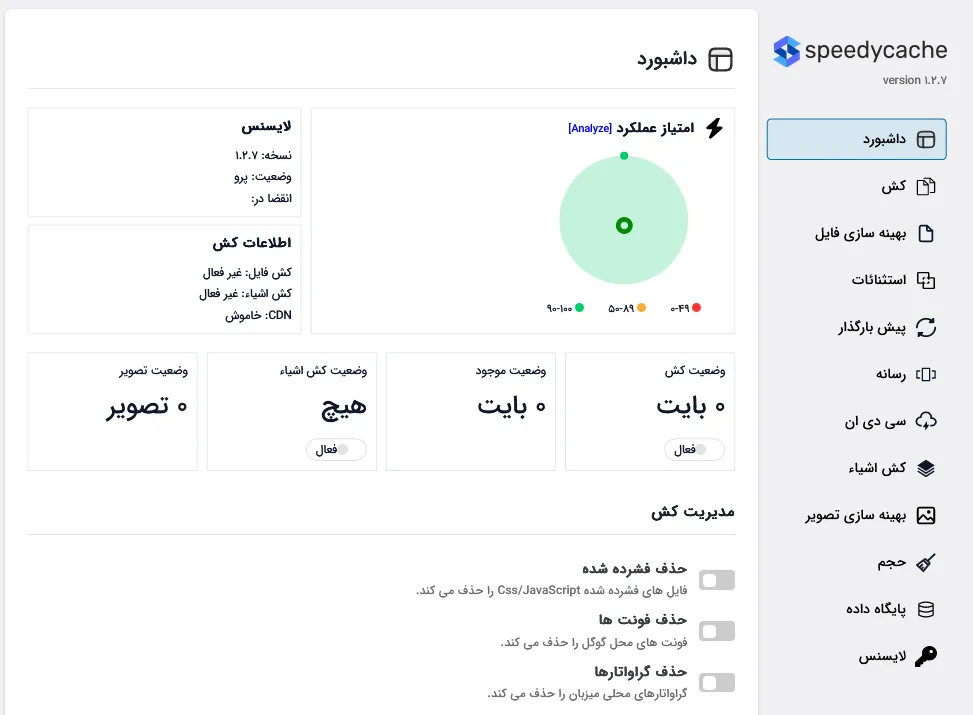Click the CDN cloud icon in sidebar
The width and height of the screenshot is (973, 715).
coord(926,421)
